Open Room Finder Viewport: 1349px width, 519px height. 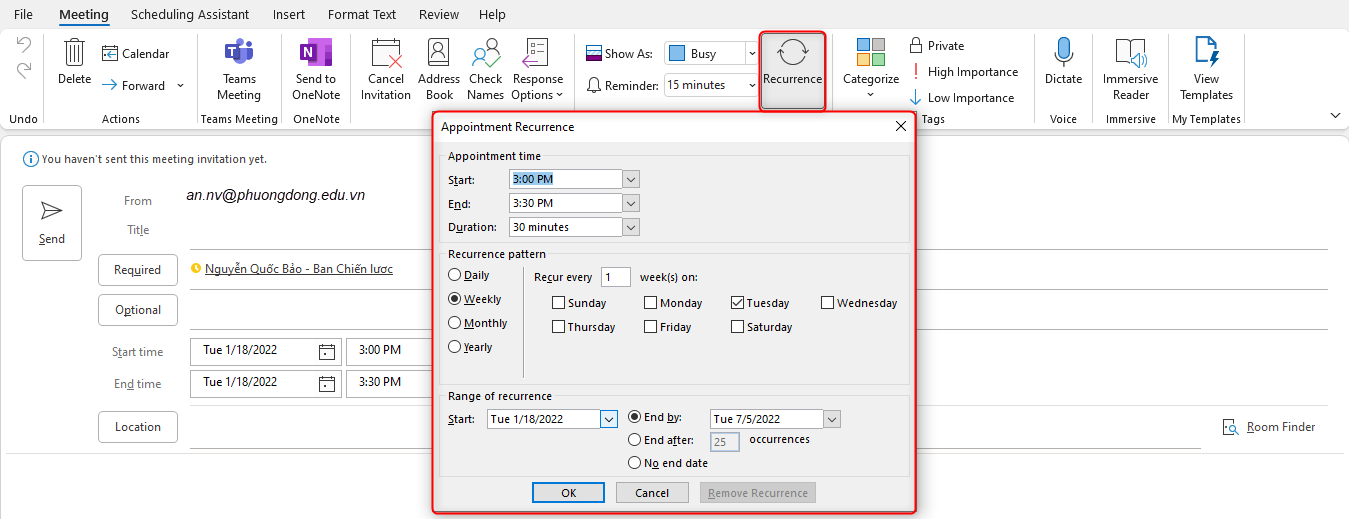point(1269,427)
